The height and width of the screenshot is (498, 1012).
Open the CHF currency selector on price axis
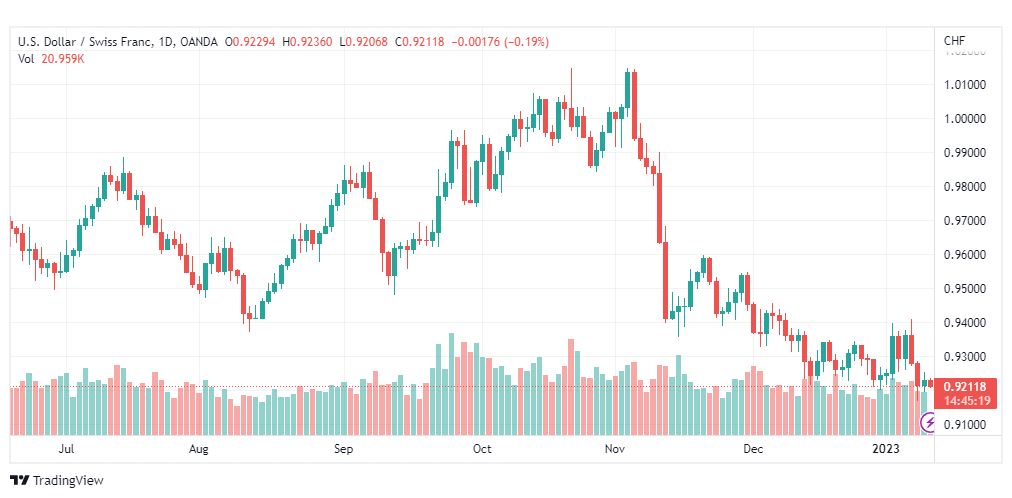click(955, 41)
